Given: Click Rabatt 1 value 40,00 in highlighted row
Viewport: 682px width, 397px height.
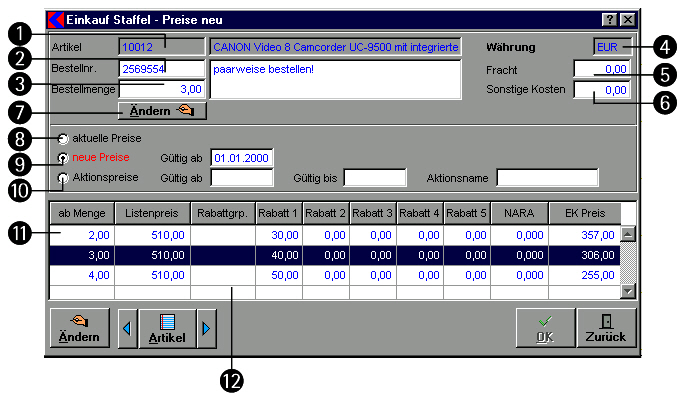Looking at the screenshot, I should pos(279,255).
